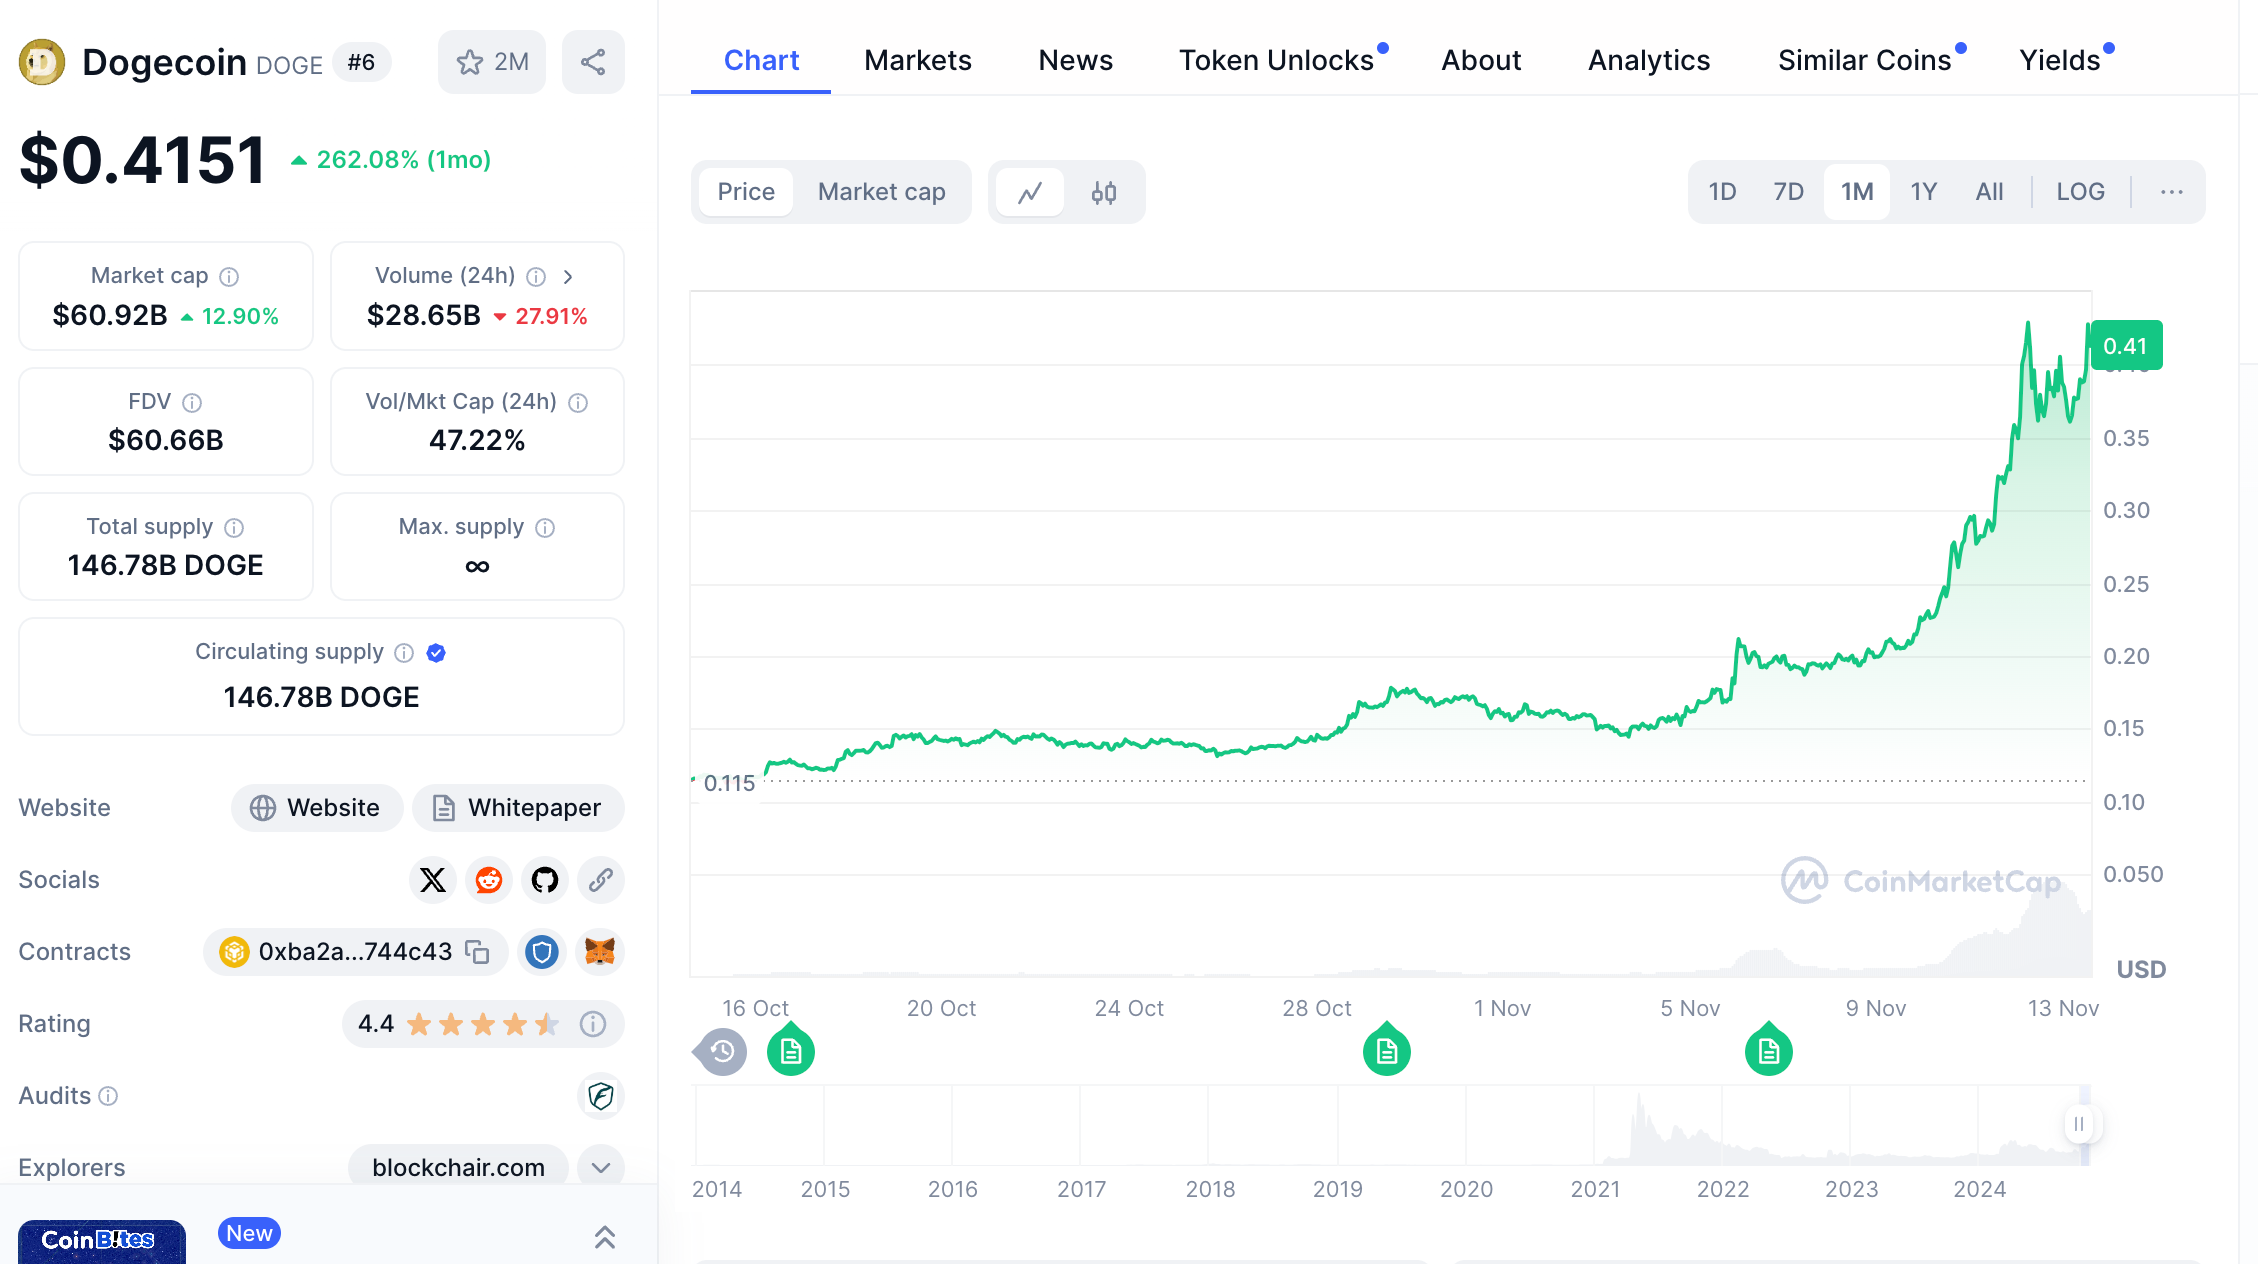Show Circulating supply info icon

click(x=404, y=652)
